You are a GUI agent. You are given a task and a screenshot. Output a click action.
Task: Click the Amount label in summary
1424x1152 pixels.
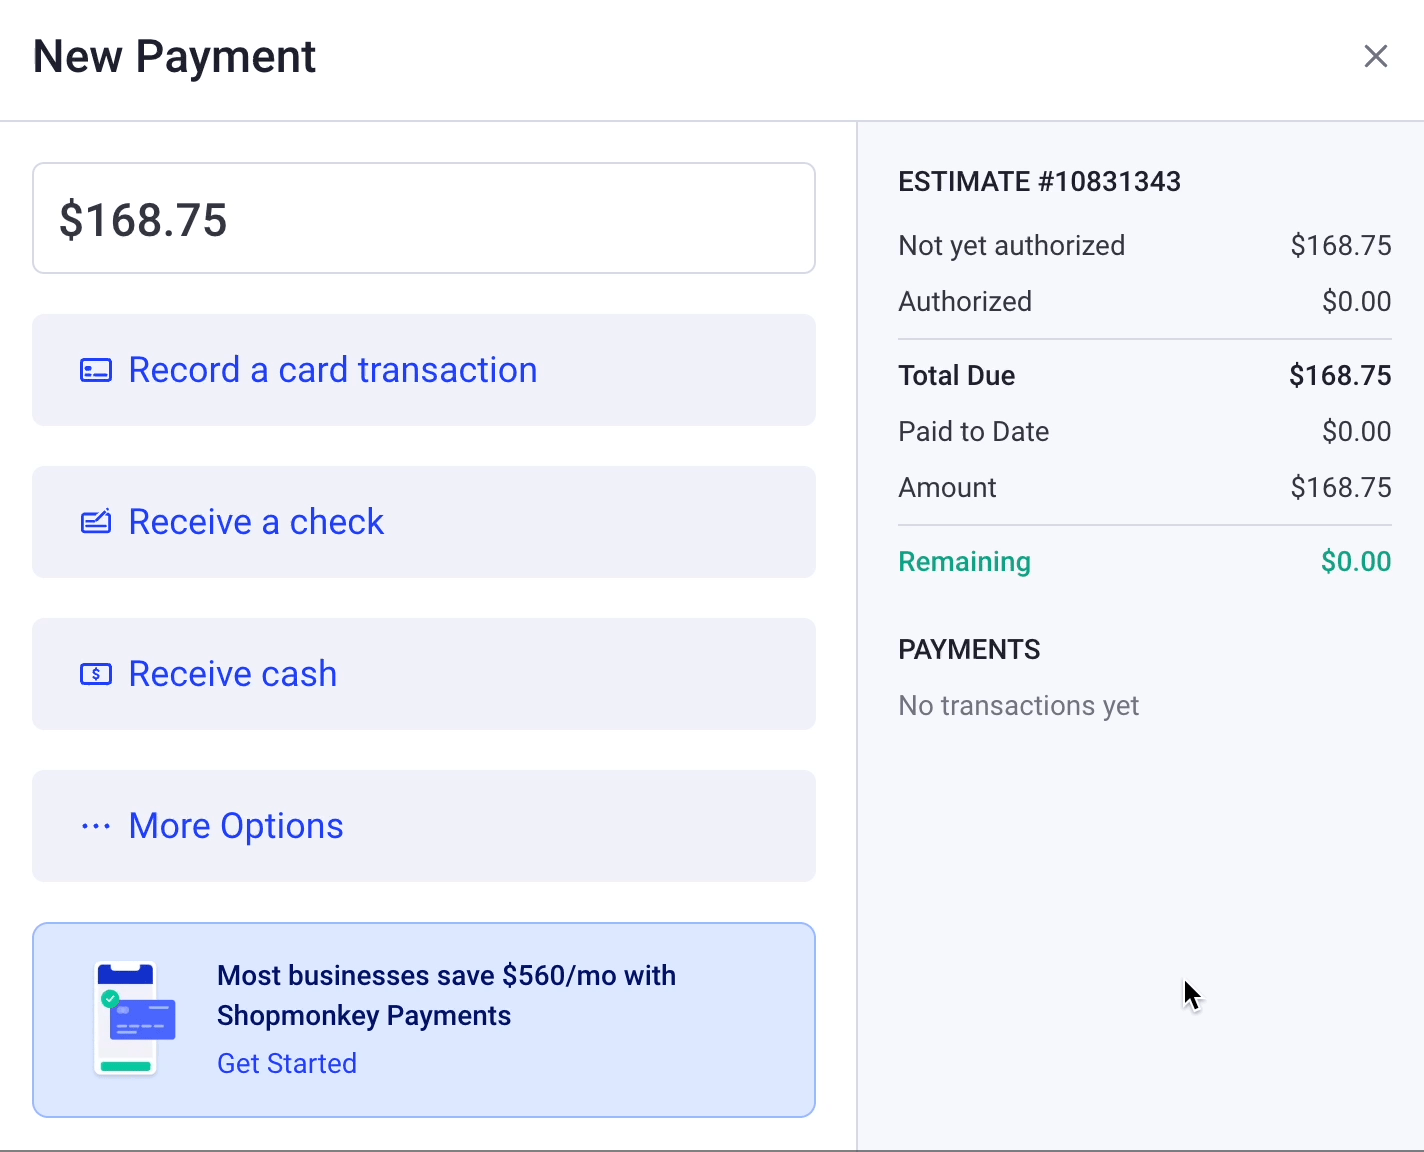(947, 487)
